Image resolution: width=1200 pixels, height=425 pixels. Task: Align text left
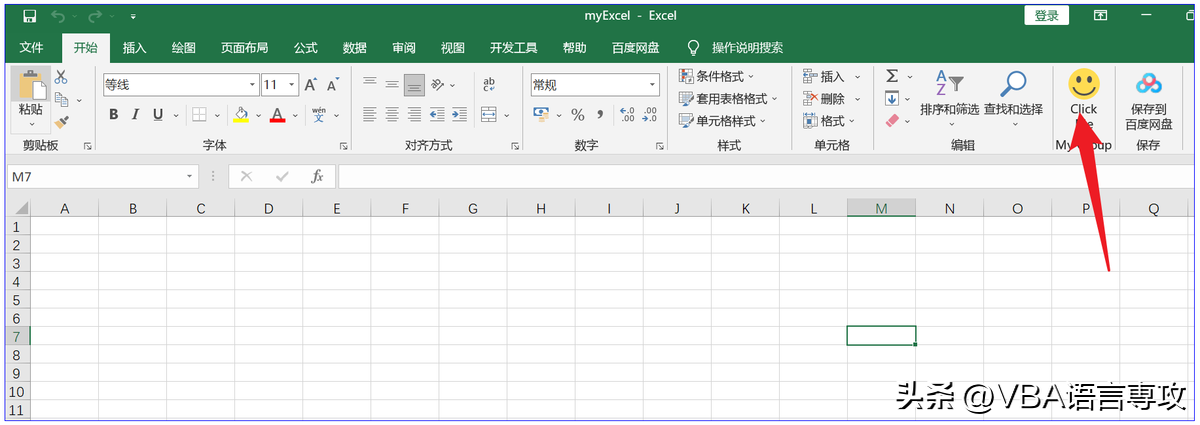370,115
